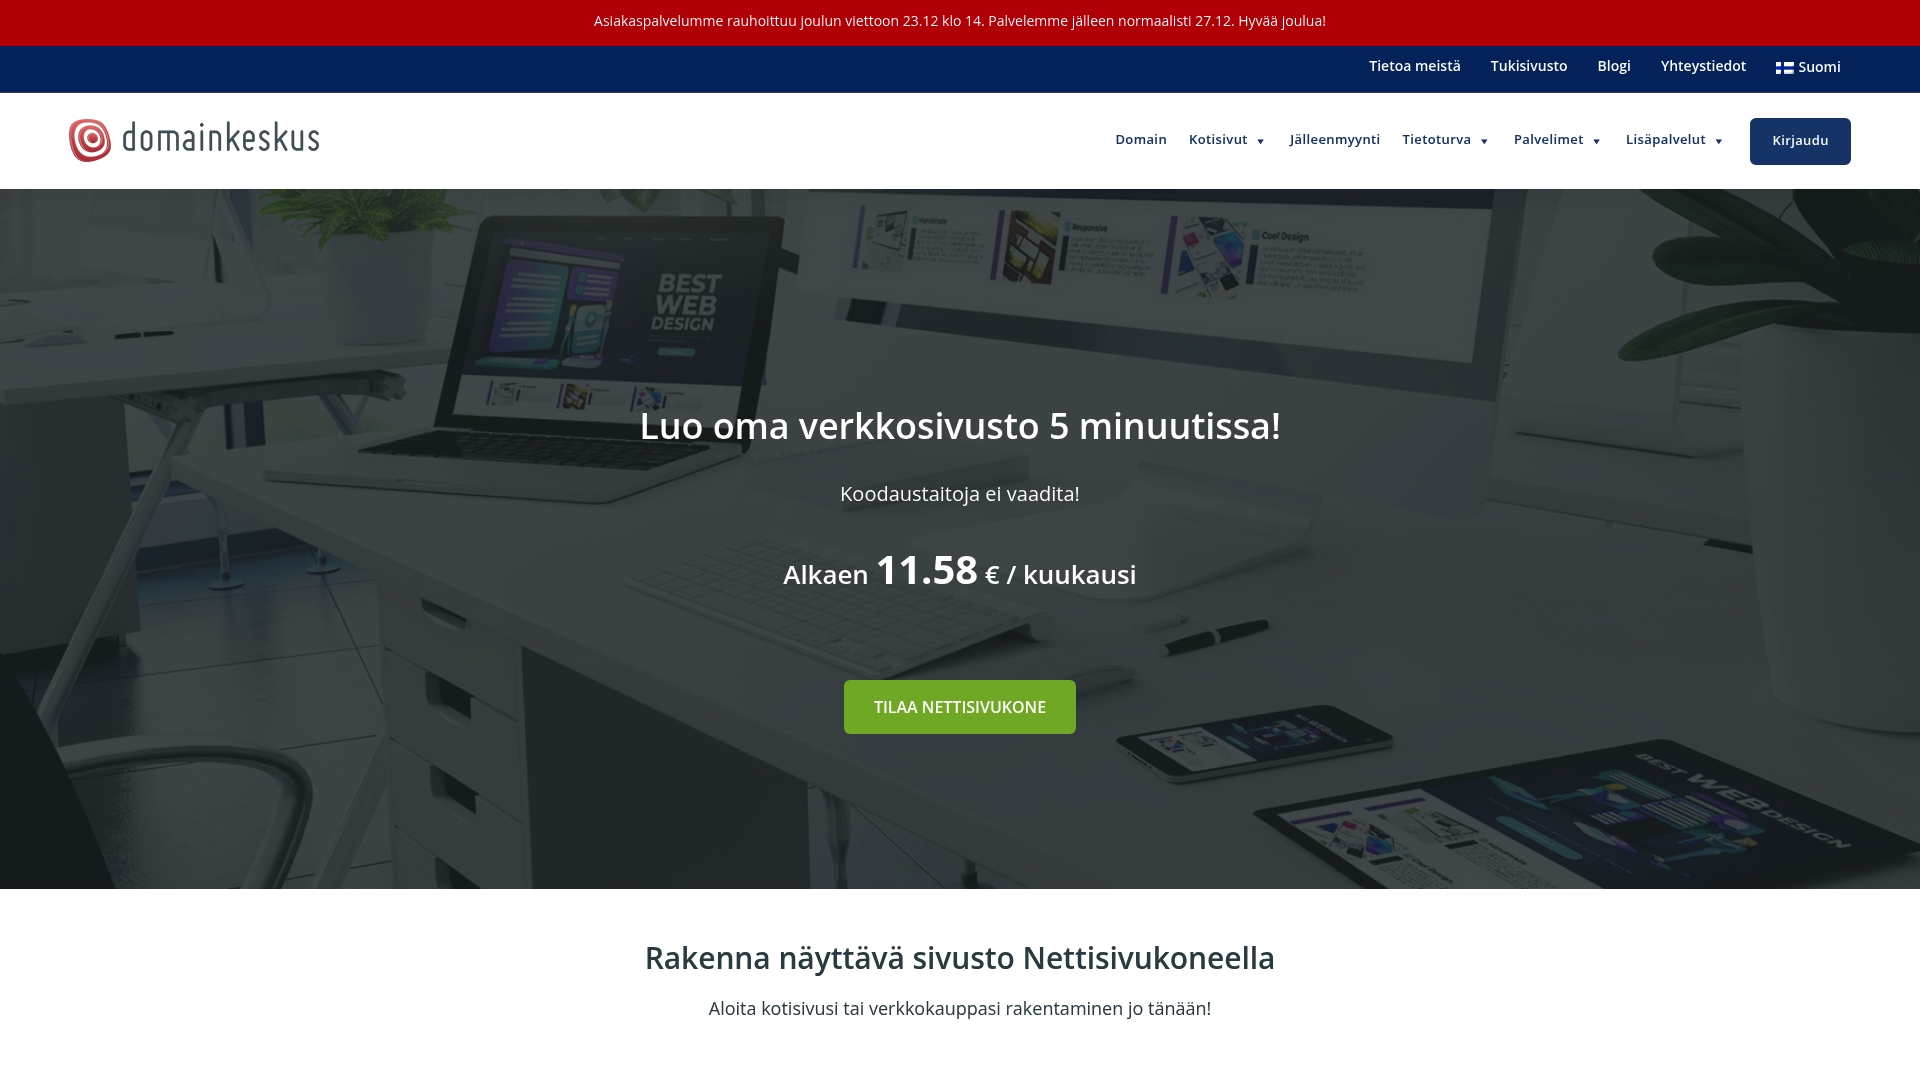Click the Palvelimet menu label
1920x1080 pixels.
(x=1547, y=140)
